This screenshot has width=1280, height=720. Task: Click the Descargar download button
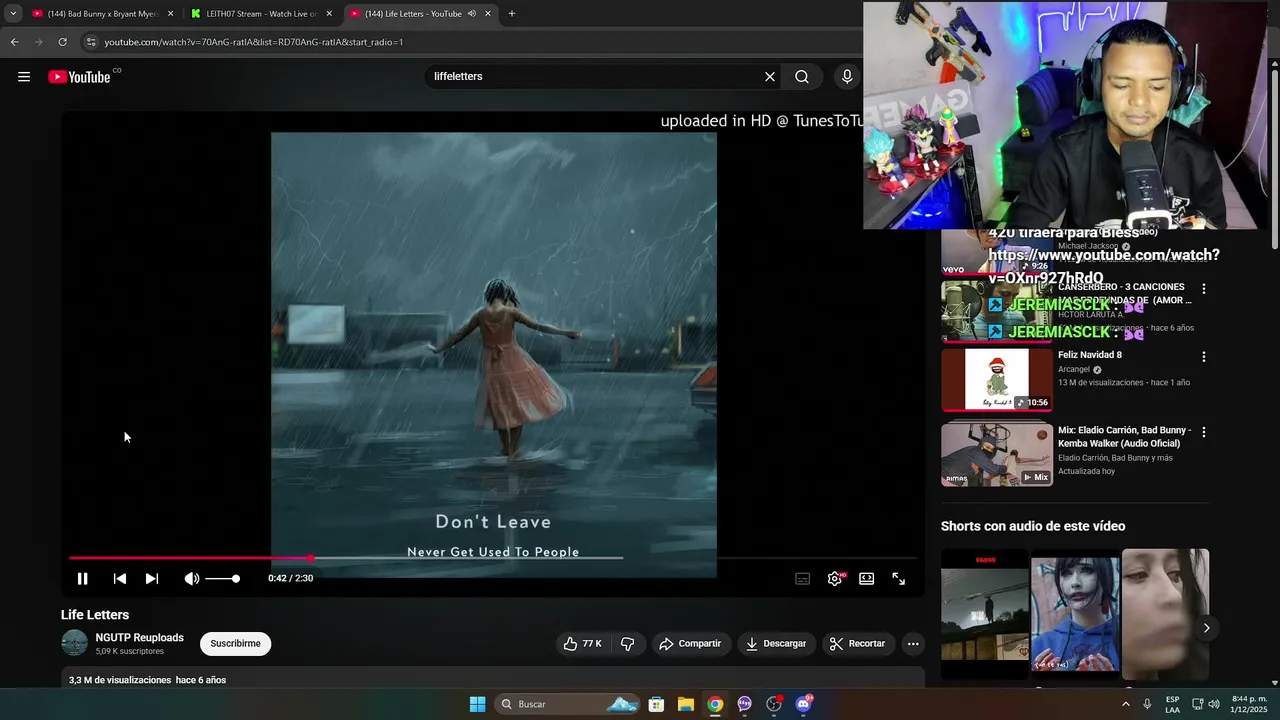point(776,644)
